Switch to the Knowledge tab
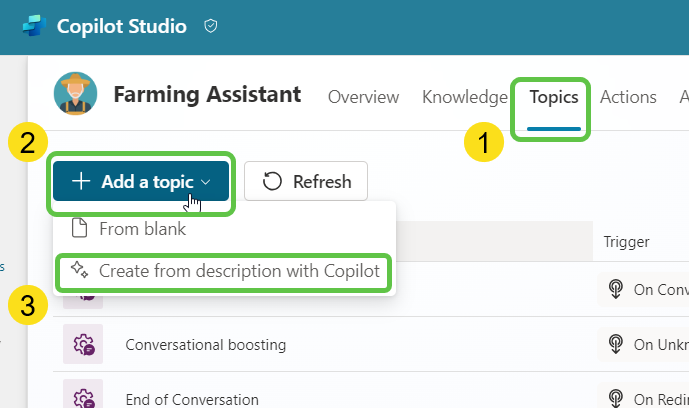689x408 pixels. tap(465, 97)
